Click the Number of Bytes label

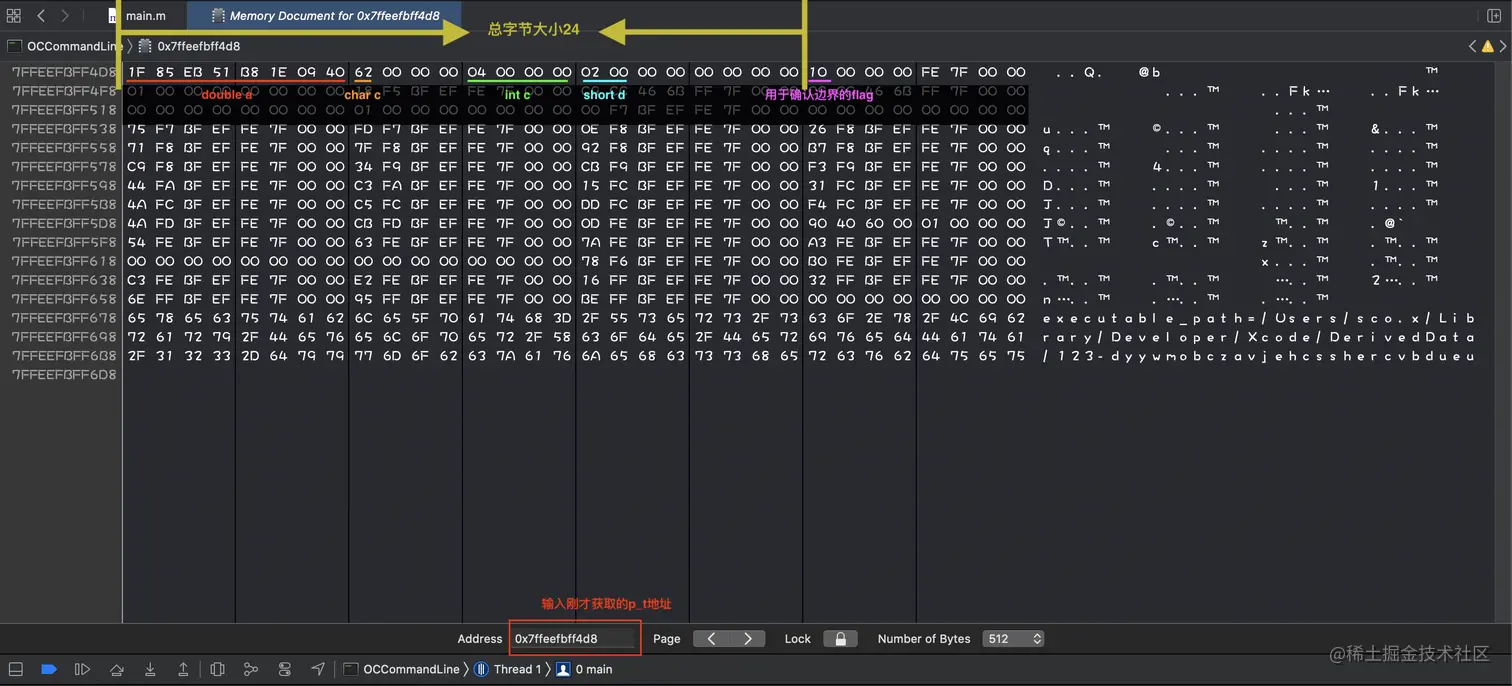tap(924, 638)
